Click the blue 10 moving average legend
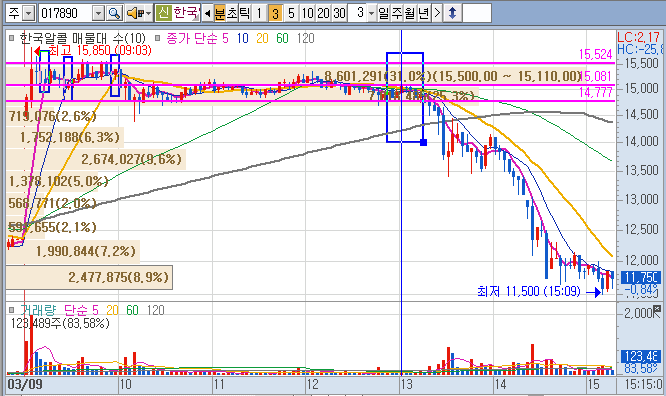The width and height of the screenshot is (666, 396). 243,38
